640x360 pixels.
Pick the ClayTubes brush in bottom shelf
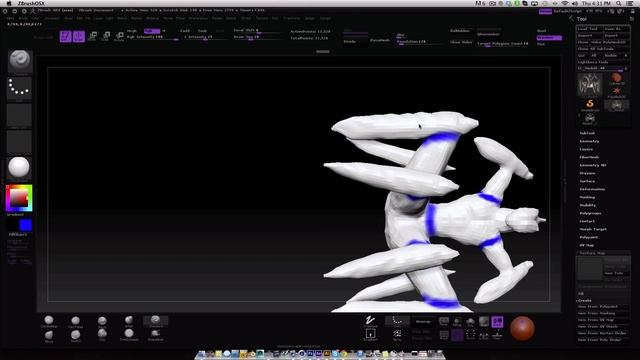[x=76, y=322]
